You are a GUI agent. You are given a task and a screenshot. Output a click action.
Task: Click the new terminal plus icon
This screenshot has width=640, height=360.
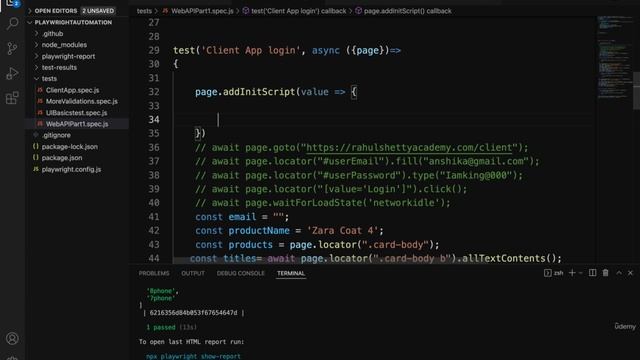coord(572,273)
